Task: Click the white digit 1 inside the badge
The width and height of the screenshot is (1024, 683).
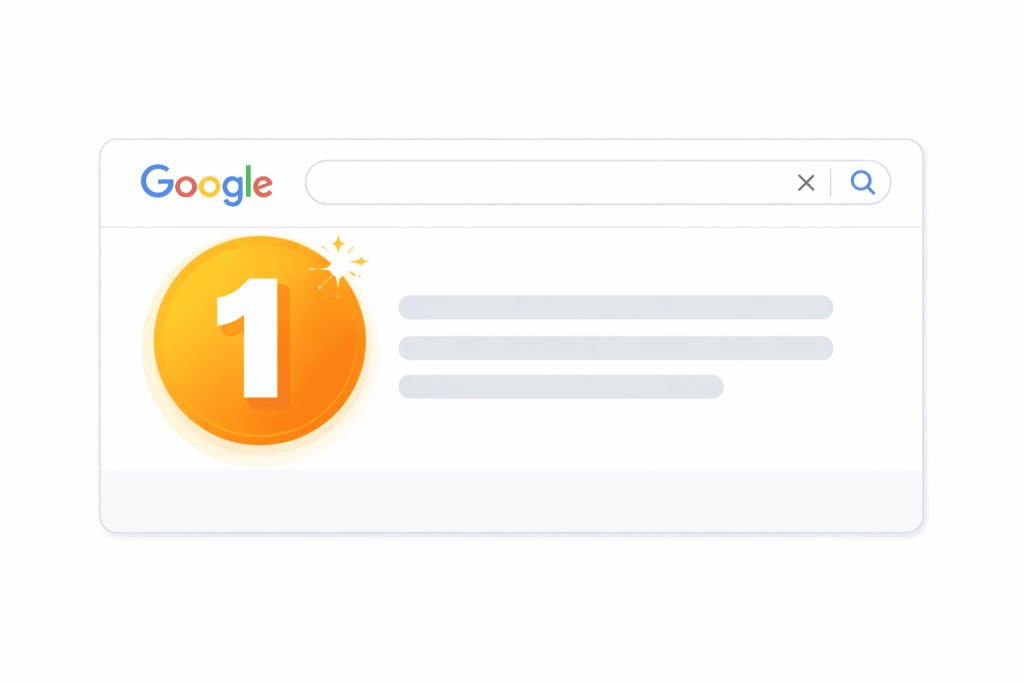Action: (x=250, y=342)
